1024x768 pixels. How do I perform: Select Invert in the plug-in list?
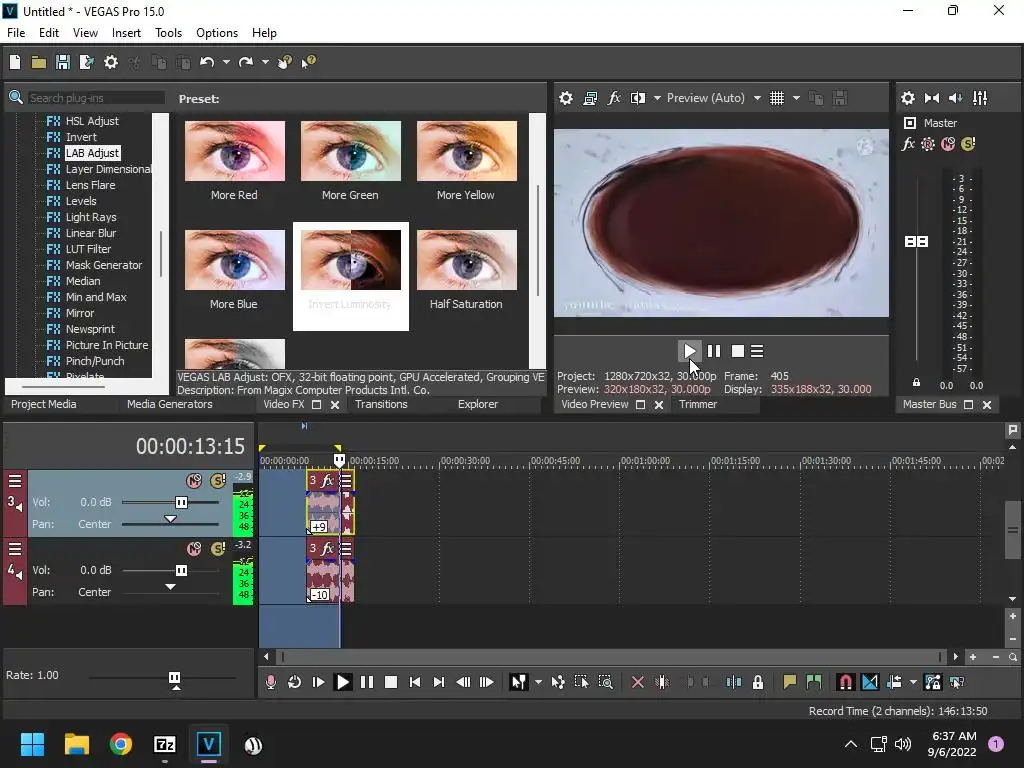point(81,137)
